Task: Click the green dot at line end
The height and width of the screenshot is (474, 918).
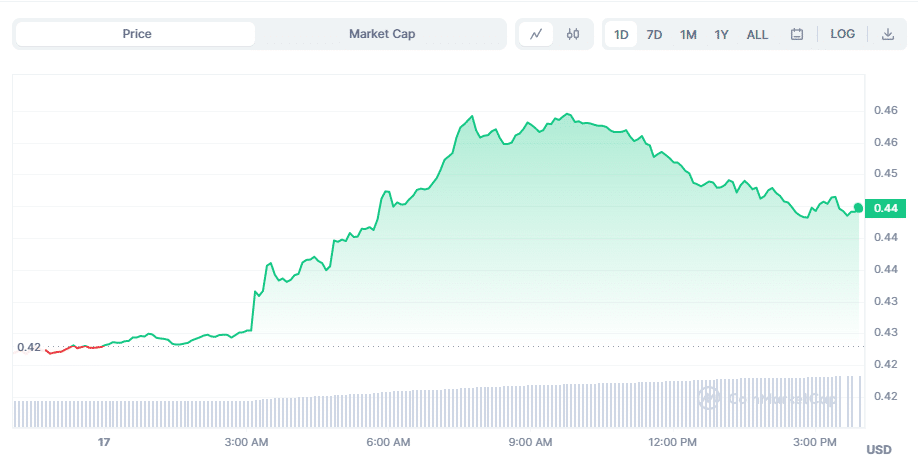Action: click(x=858, y=208)
